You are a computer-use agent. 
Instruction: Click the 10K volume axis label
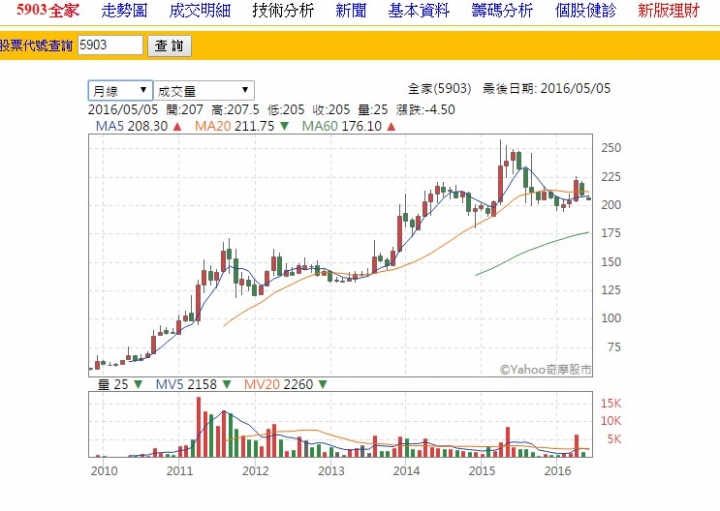611,421
